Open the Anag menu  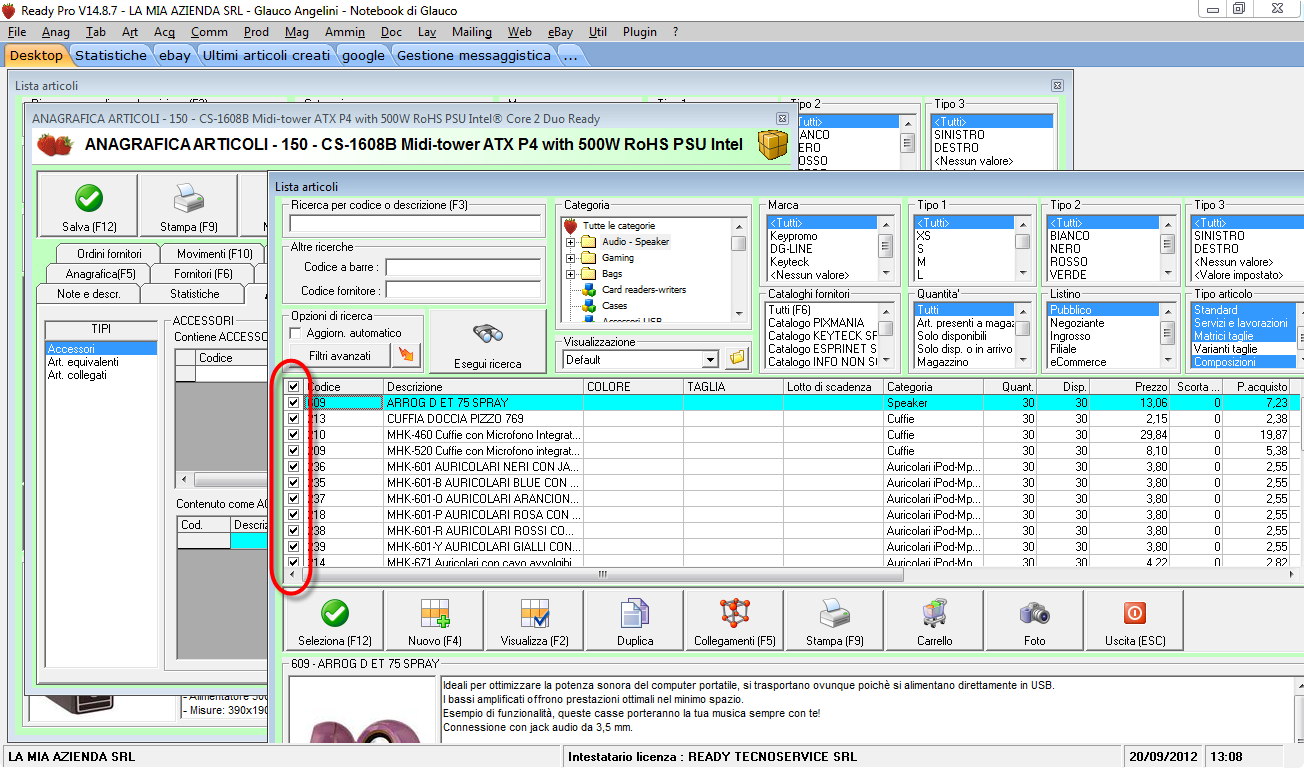click(x=56, y=32)
